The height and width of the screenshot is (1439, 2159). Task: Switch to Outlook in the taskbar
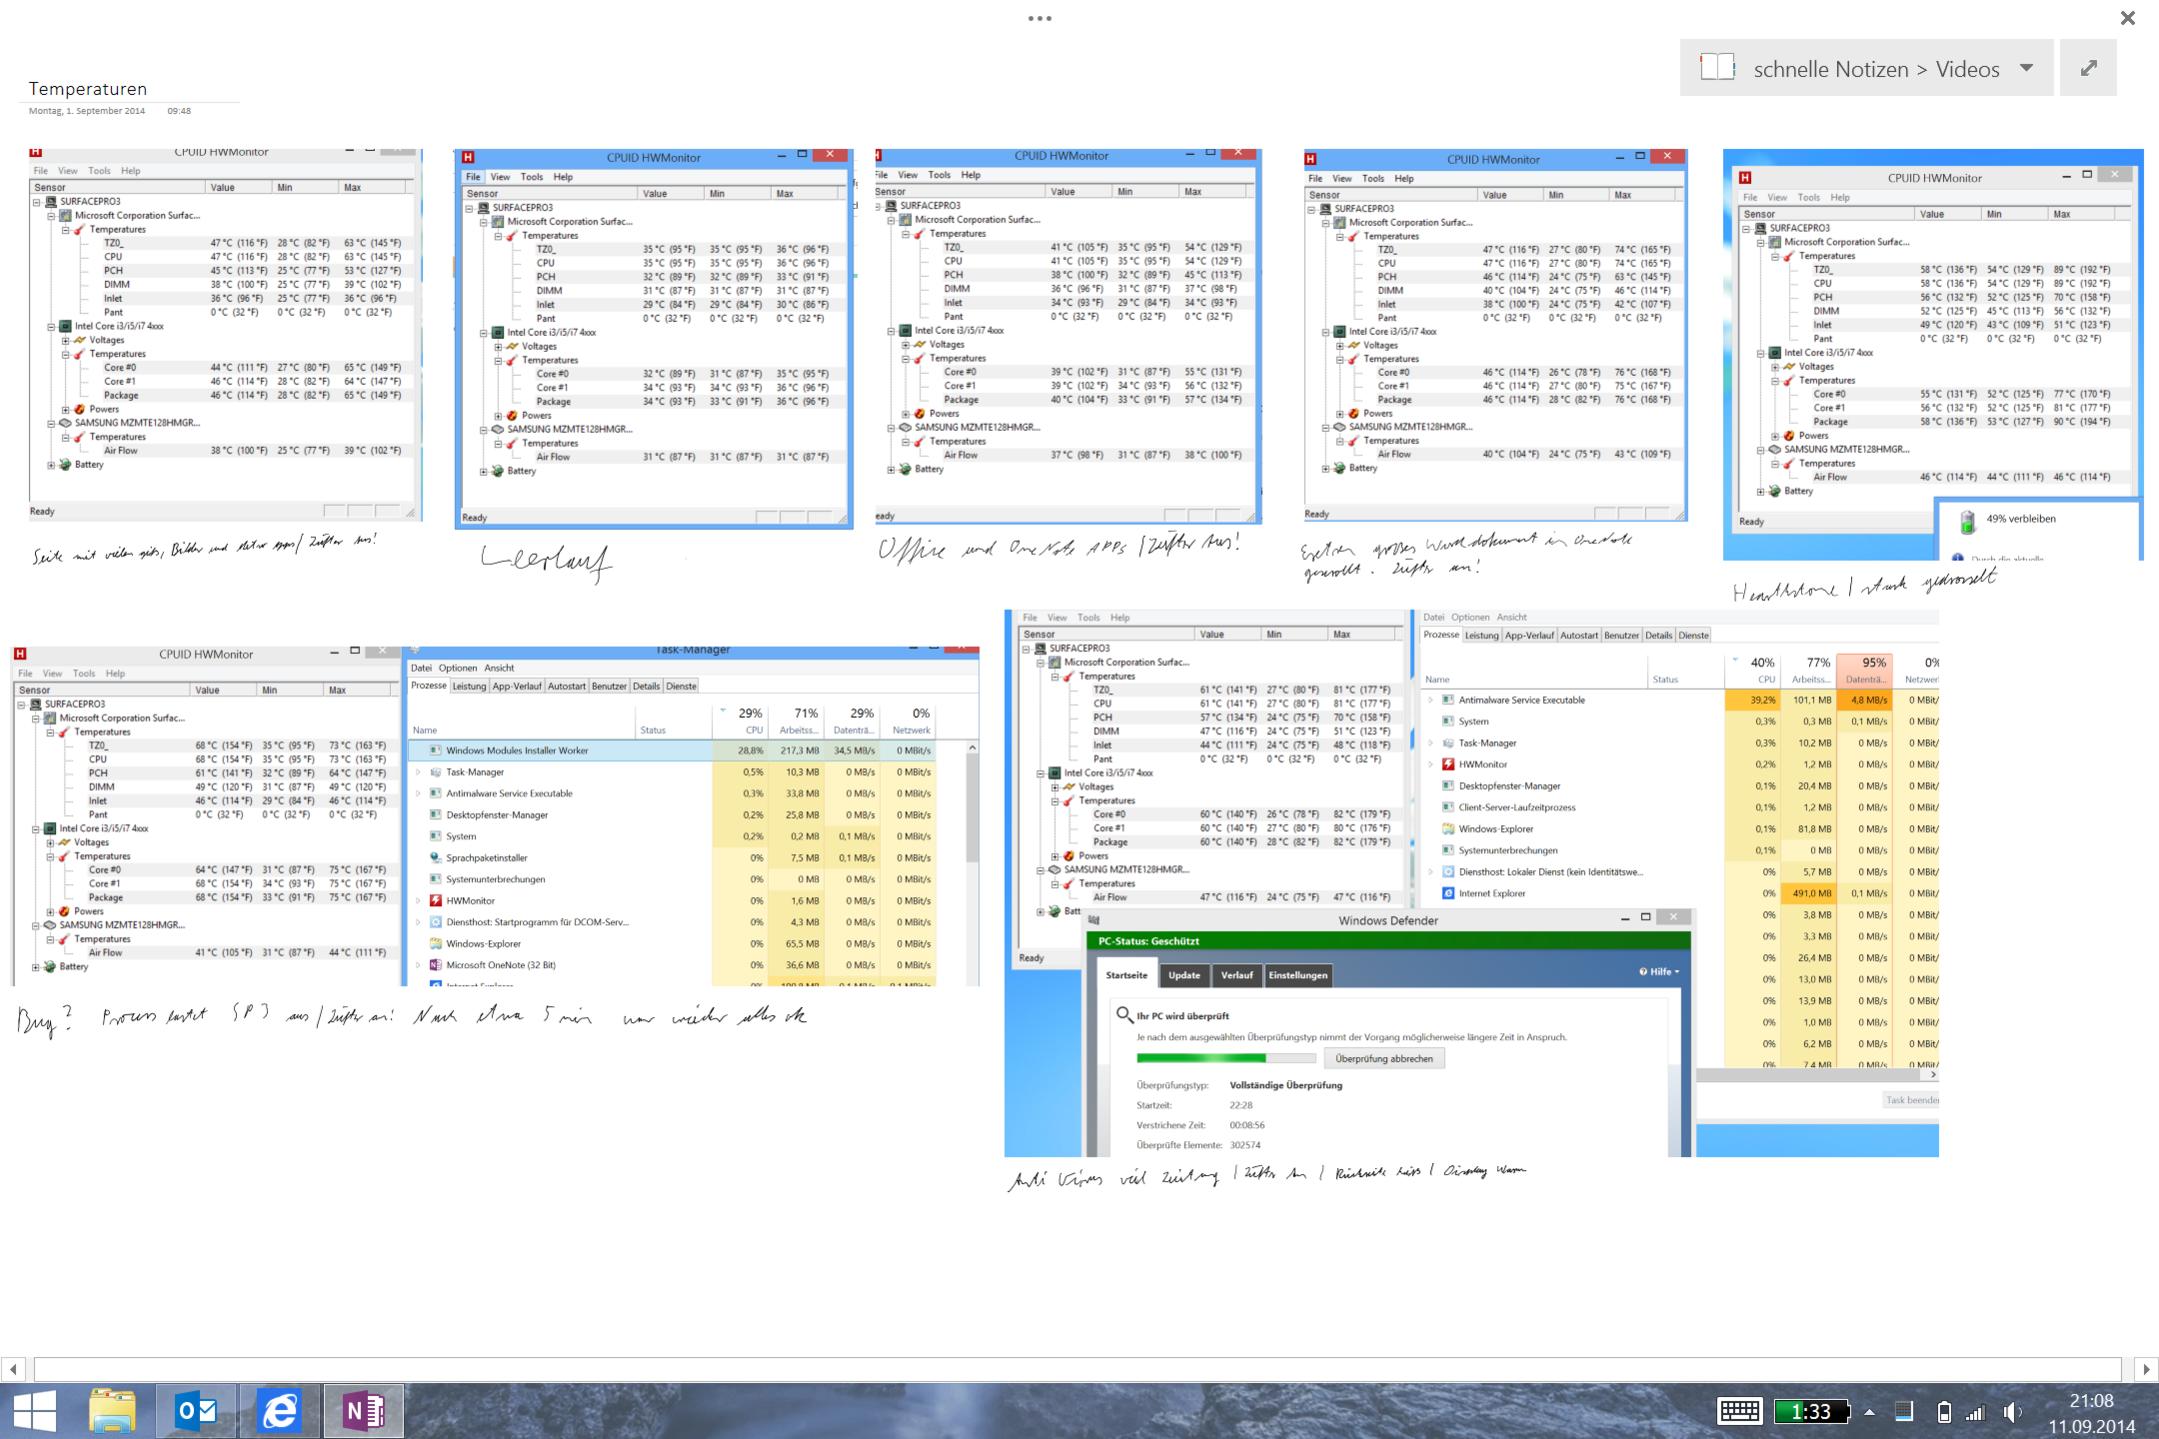(x=196, y=1411)
